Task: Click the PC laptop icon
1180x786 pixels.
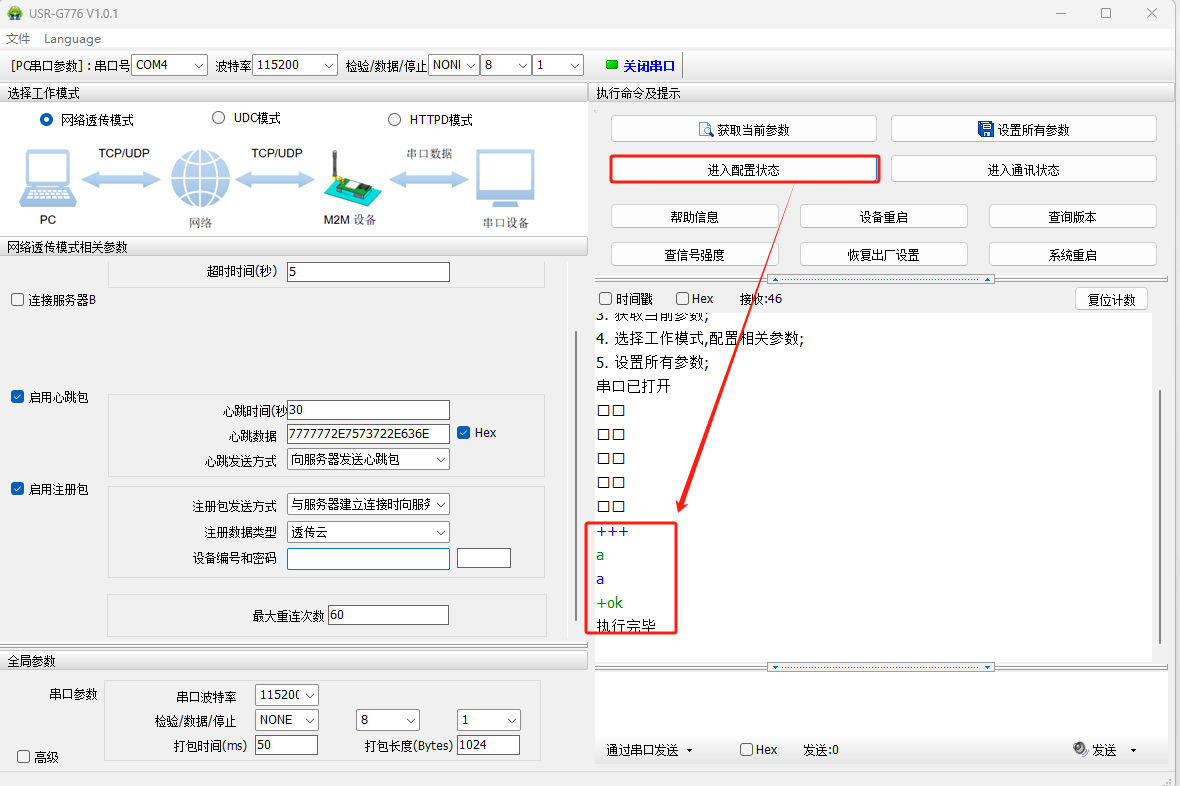Action: tap(46, 179)
